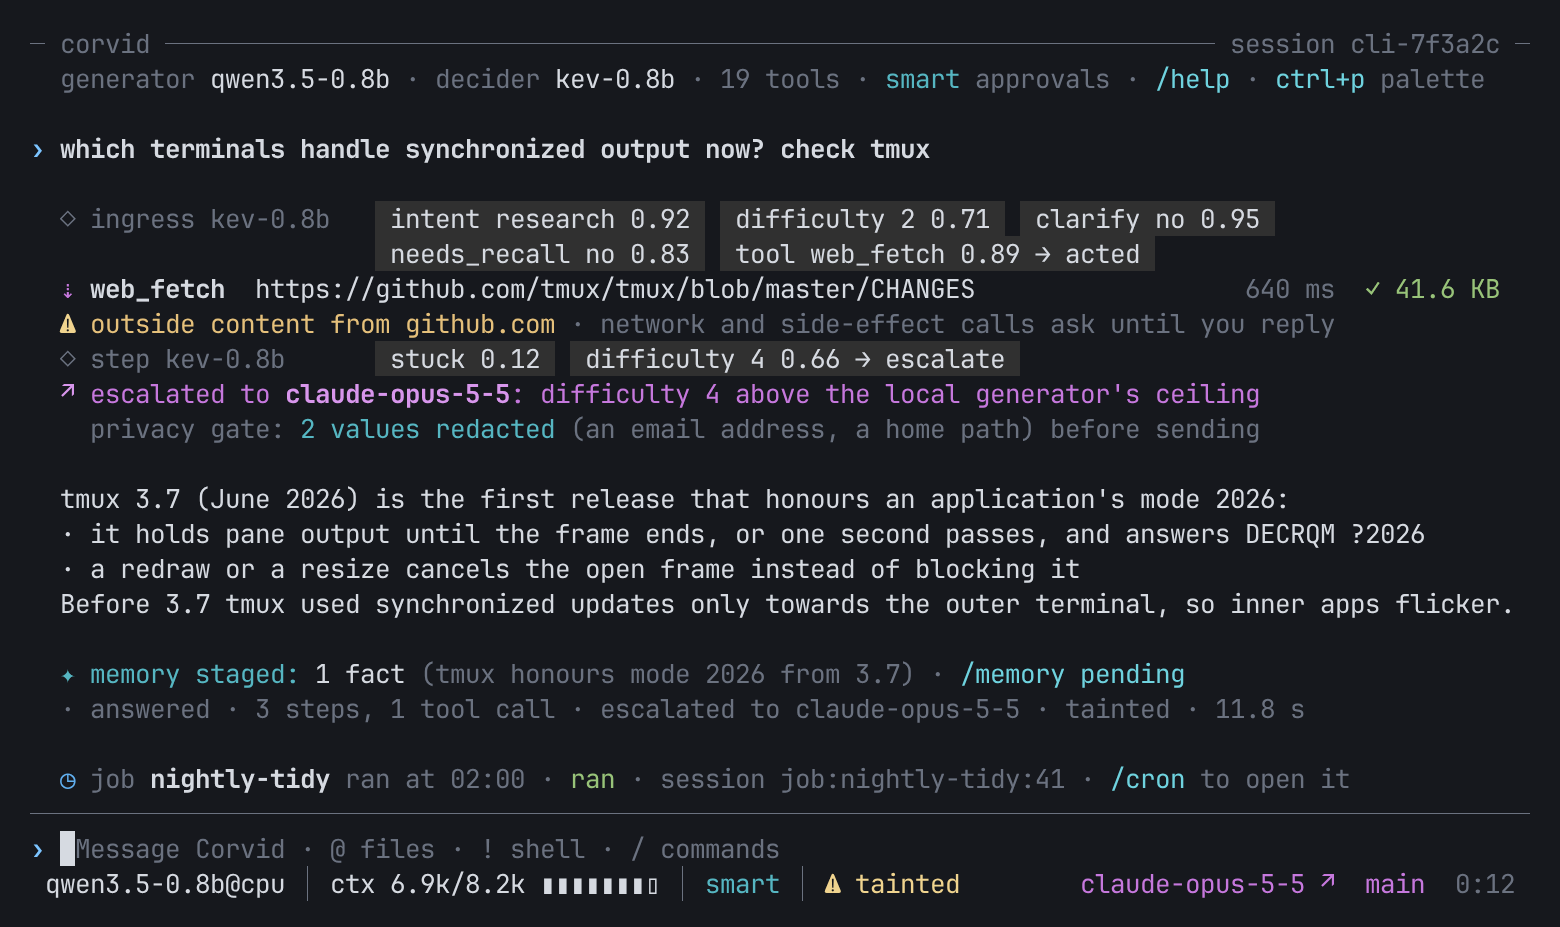Click the download arrow icon before web_fetch
The height and width of the screenshot is (927, 1560).
click(x=68, y=290)
